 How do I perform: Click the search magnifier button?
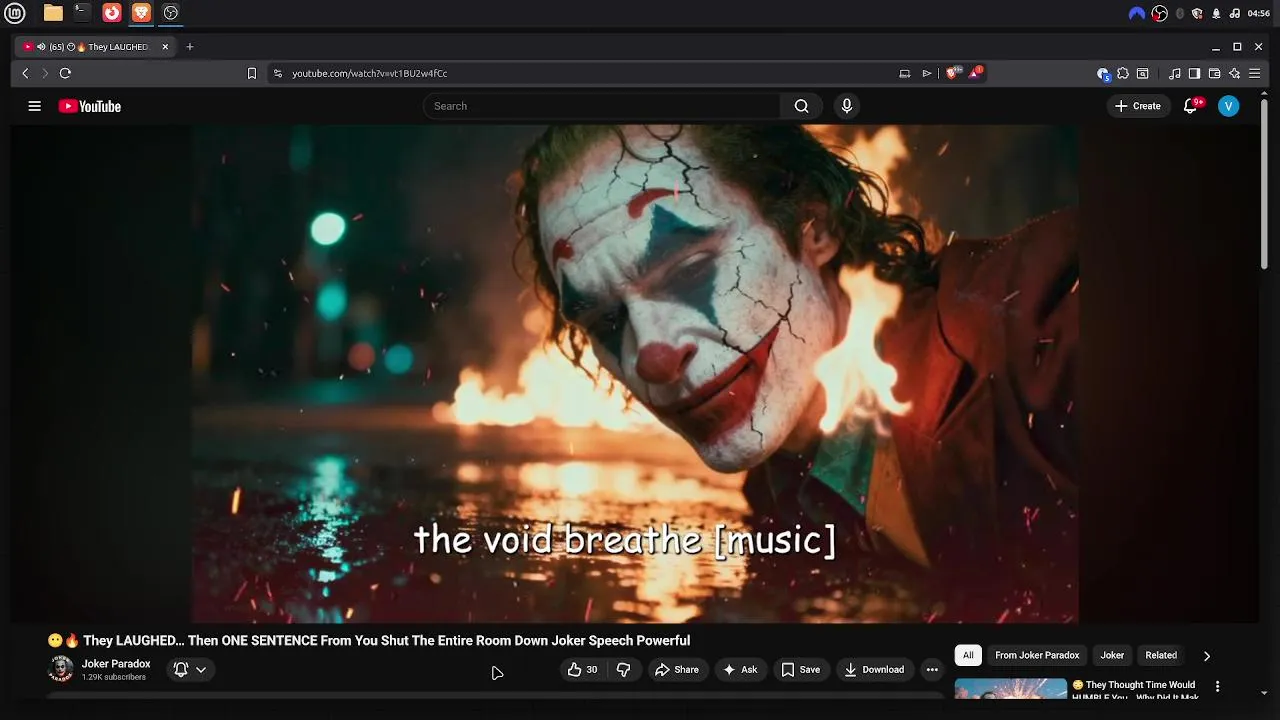[801, 106]
